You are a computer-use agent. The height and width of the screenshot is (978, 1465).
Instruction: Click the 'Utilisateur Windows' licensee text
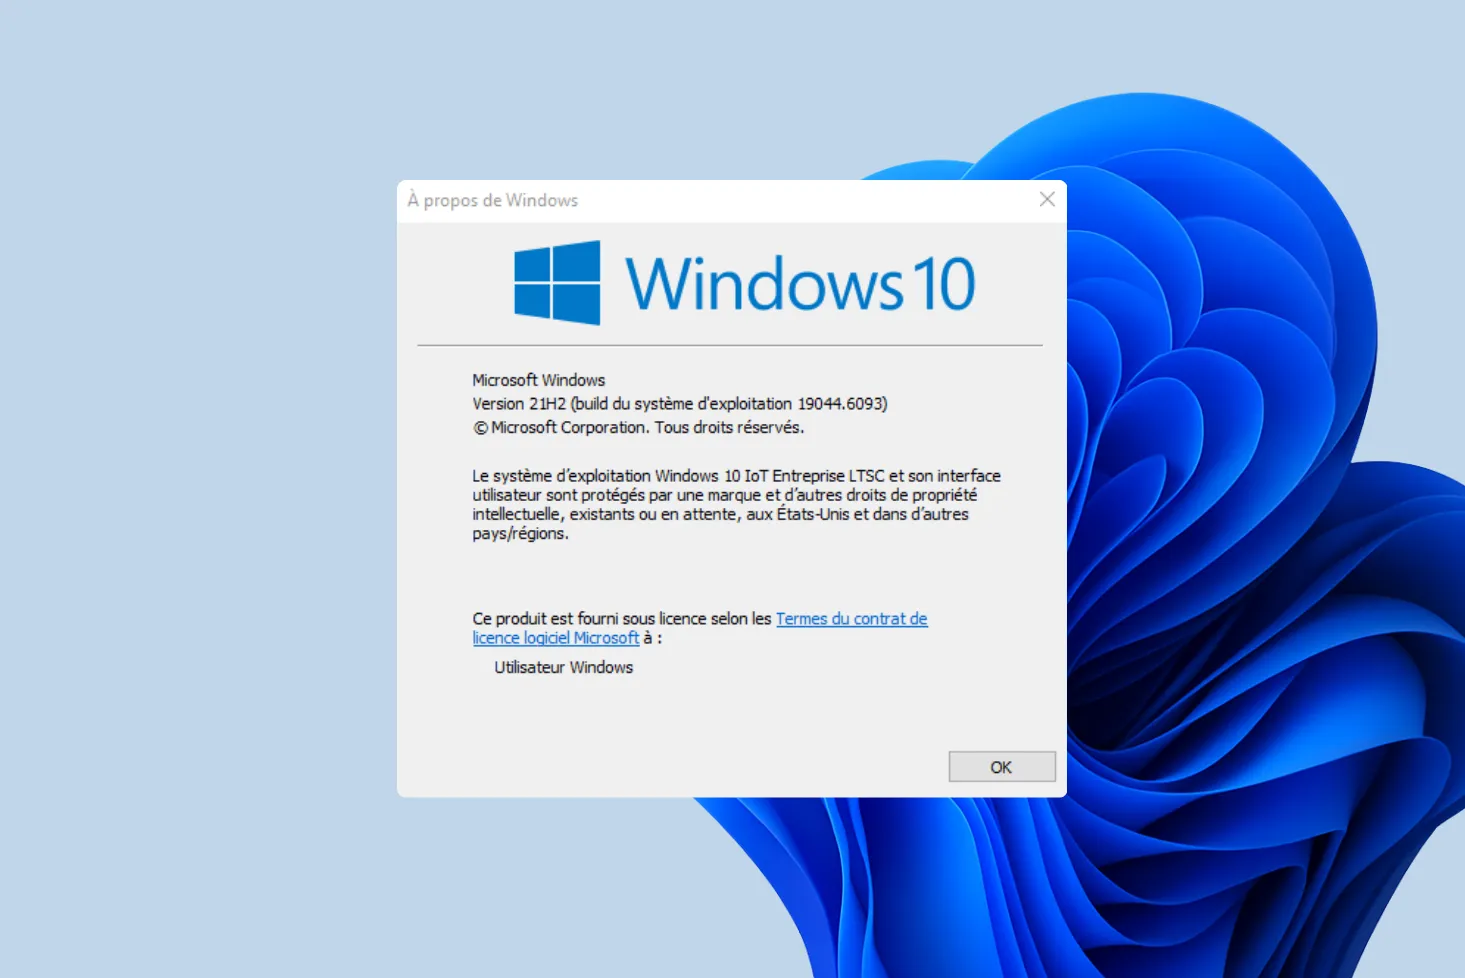coord(564,667)
